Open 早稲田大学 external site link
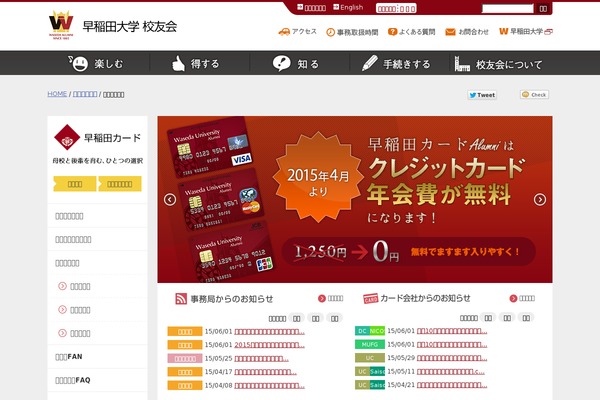The image size is (600, 400). pyautogui.click(x=526, y=31)
